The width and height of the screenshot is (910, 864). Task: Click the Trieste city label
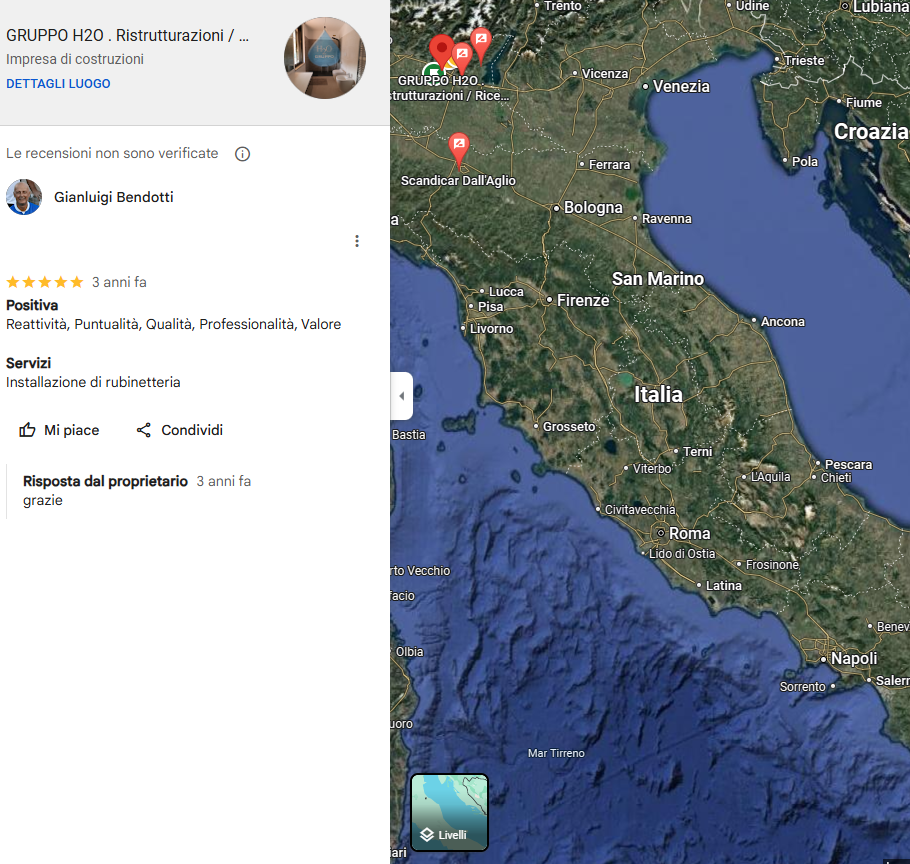tap(804, 60)
